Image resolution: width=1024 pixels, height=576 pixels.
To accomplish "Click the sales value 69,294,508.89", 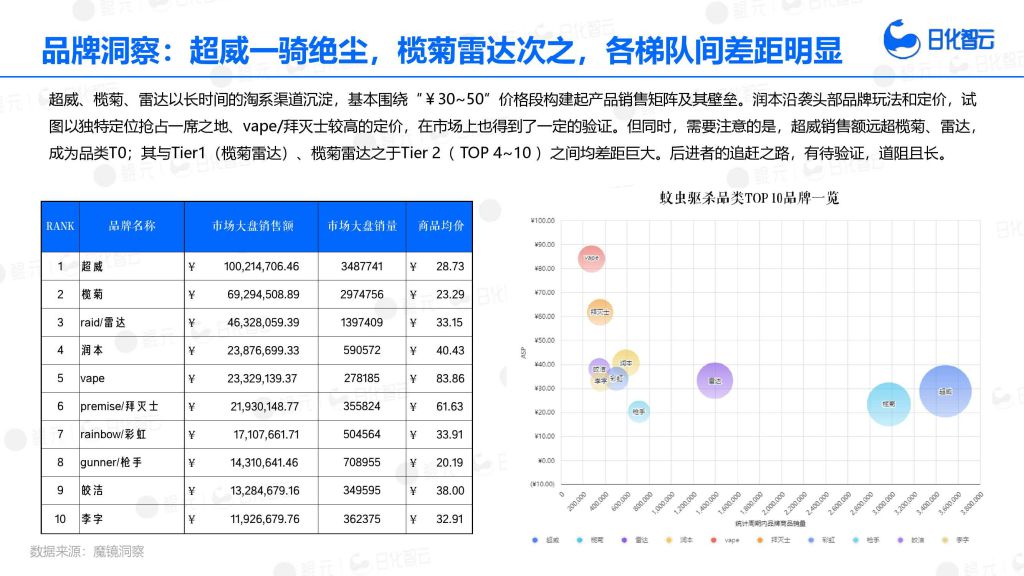I will (263, 295).
